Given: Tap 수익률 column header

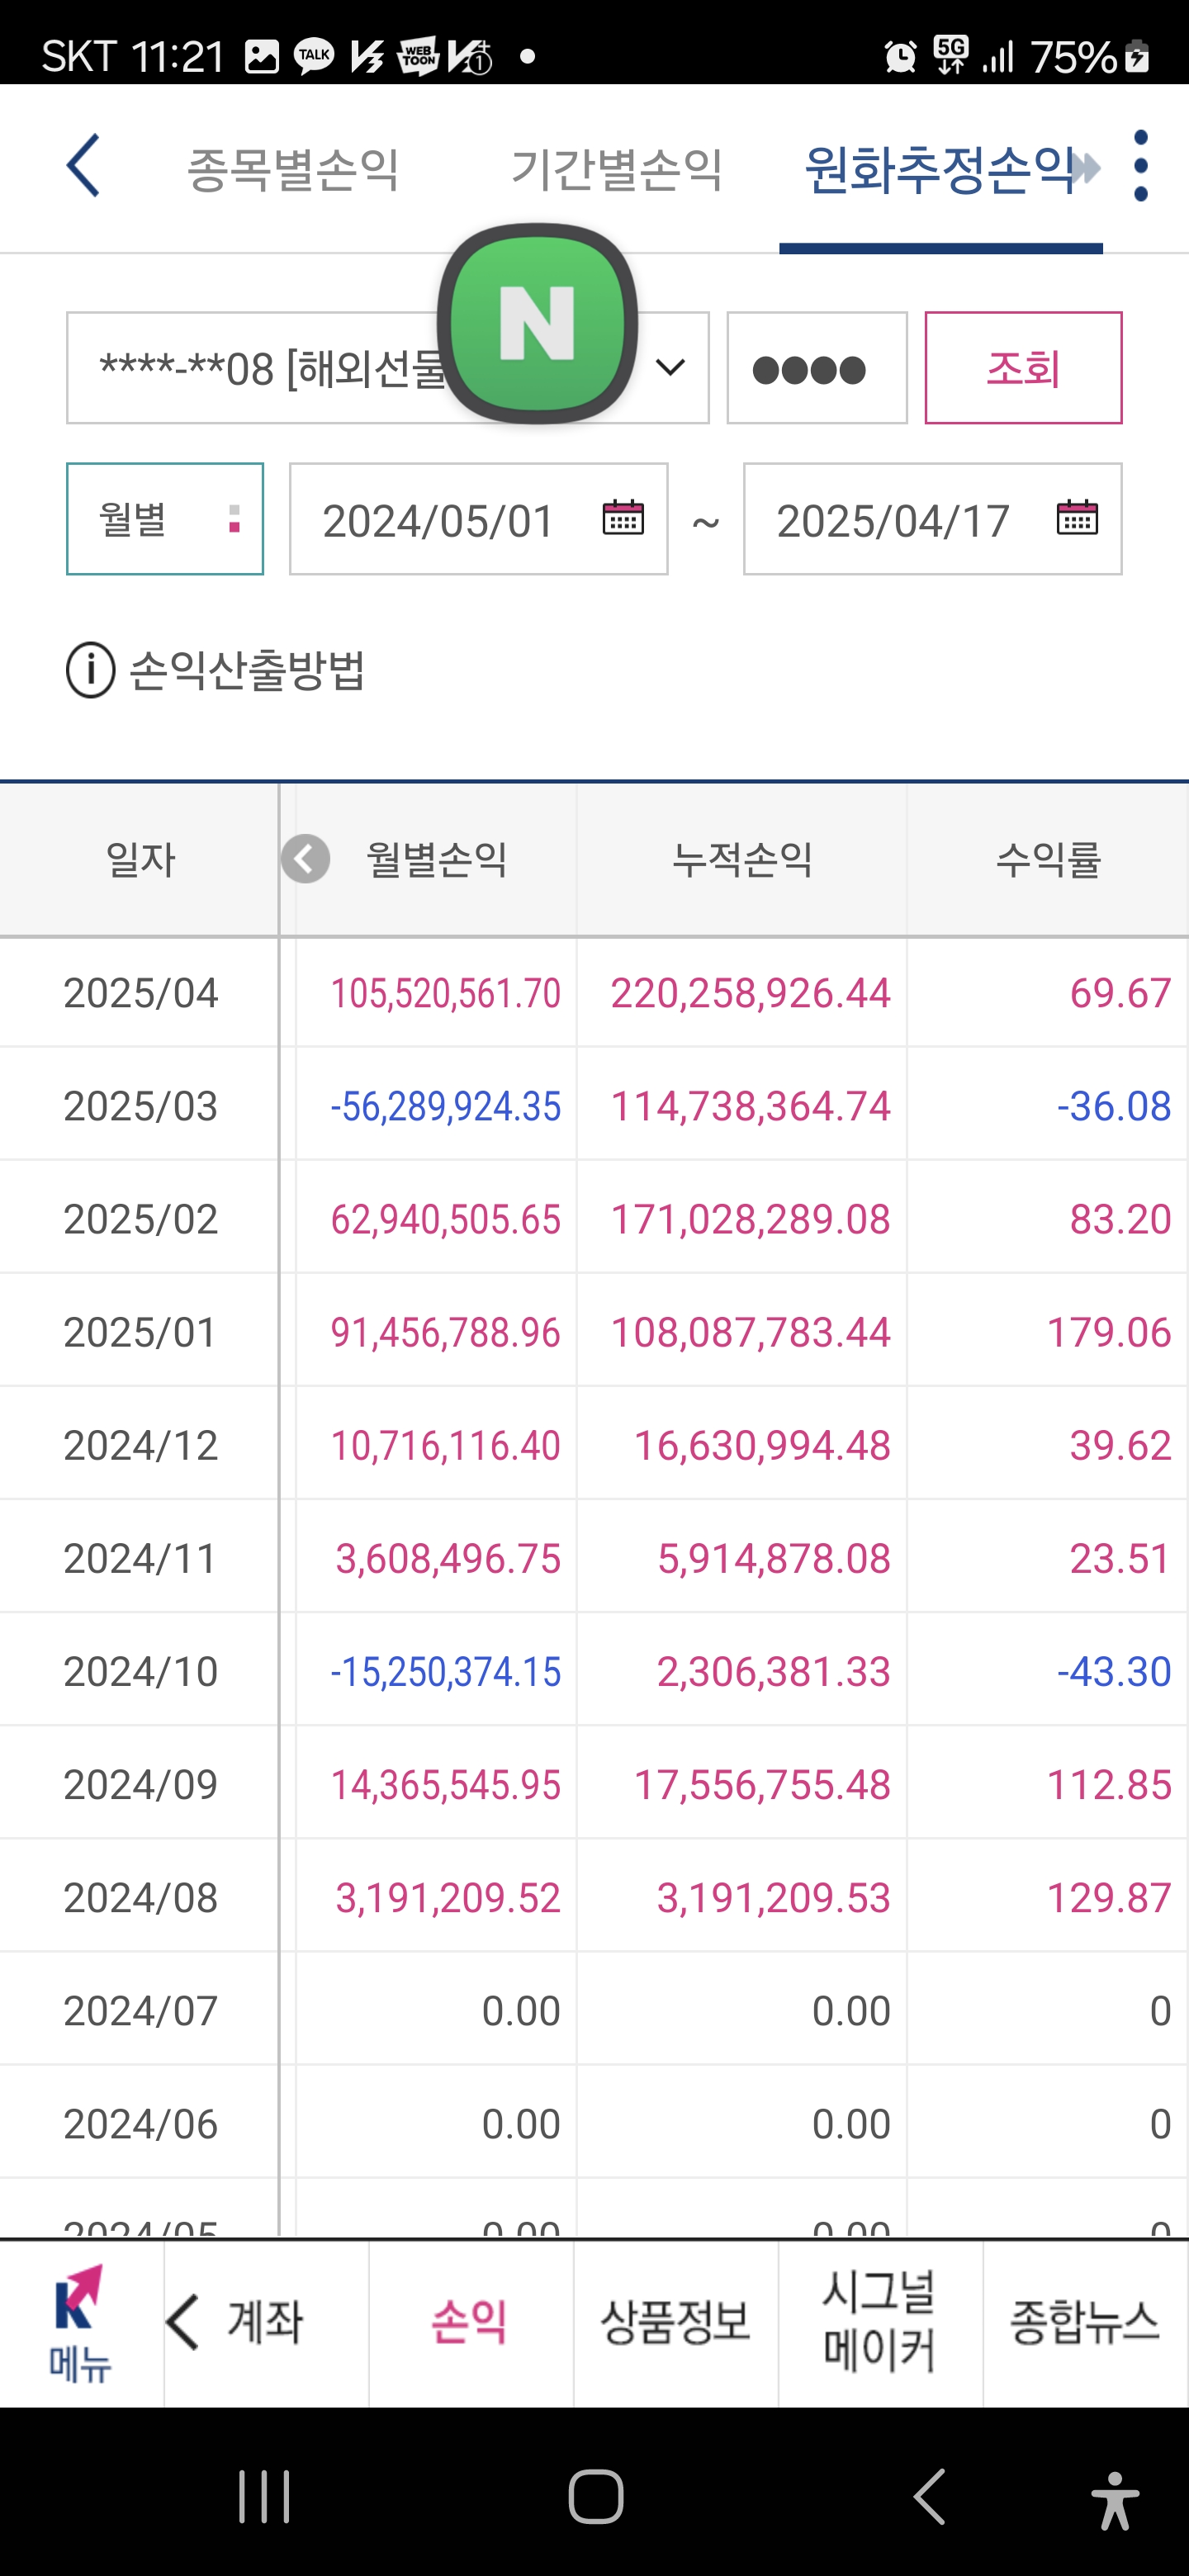Looking at the screenshot, I should point(1048,859).
